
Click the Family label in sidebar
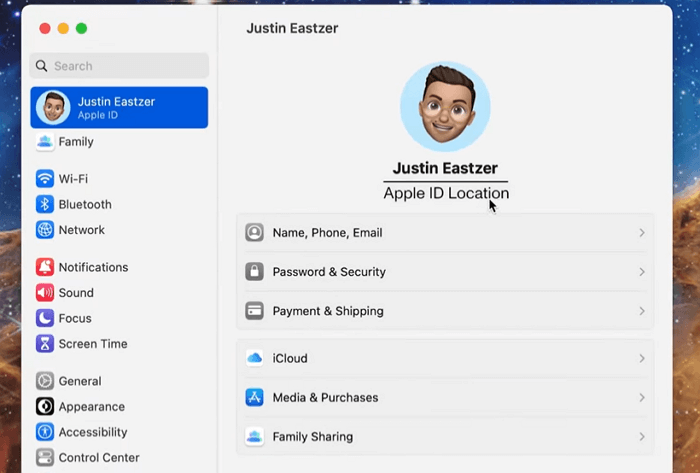pyautogui.click(x=76, y=142)
